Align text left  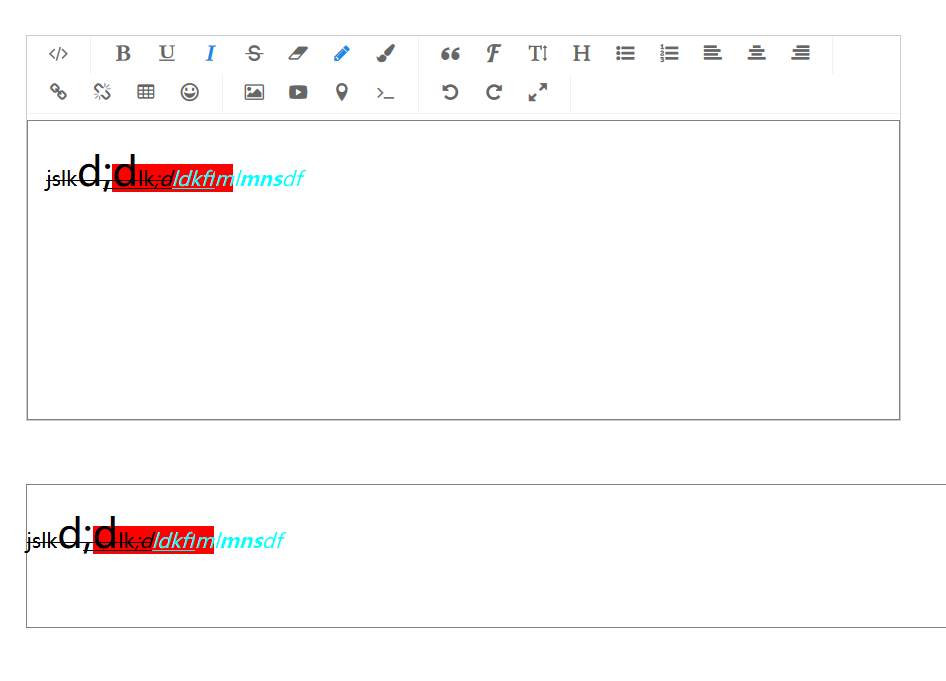pos(713,53)
